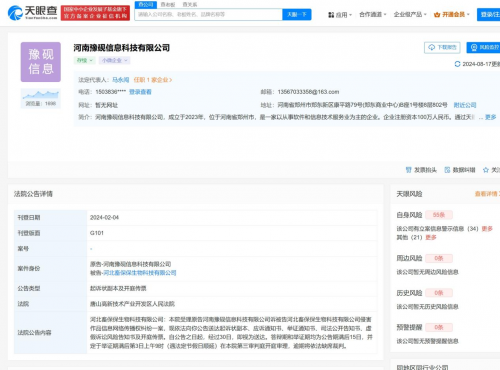Click the 发票抬头 invoice header icon
Screen dimensions: 500x370
pos(408,170)
